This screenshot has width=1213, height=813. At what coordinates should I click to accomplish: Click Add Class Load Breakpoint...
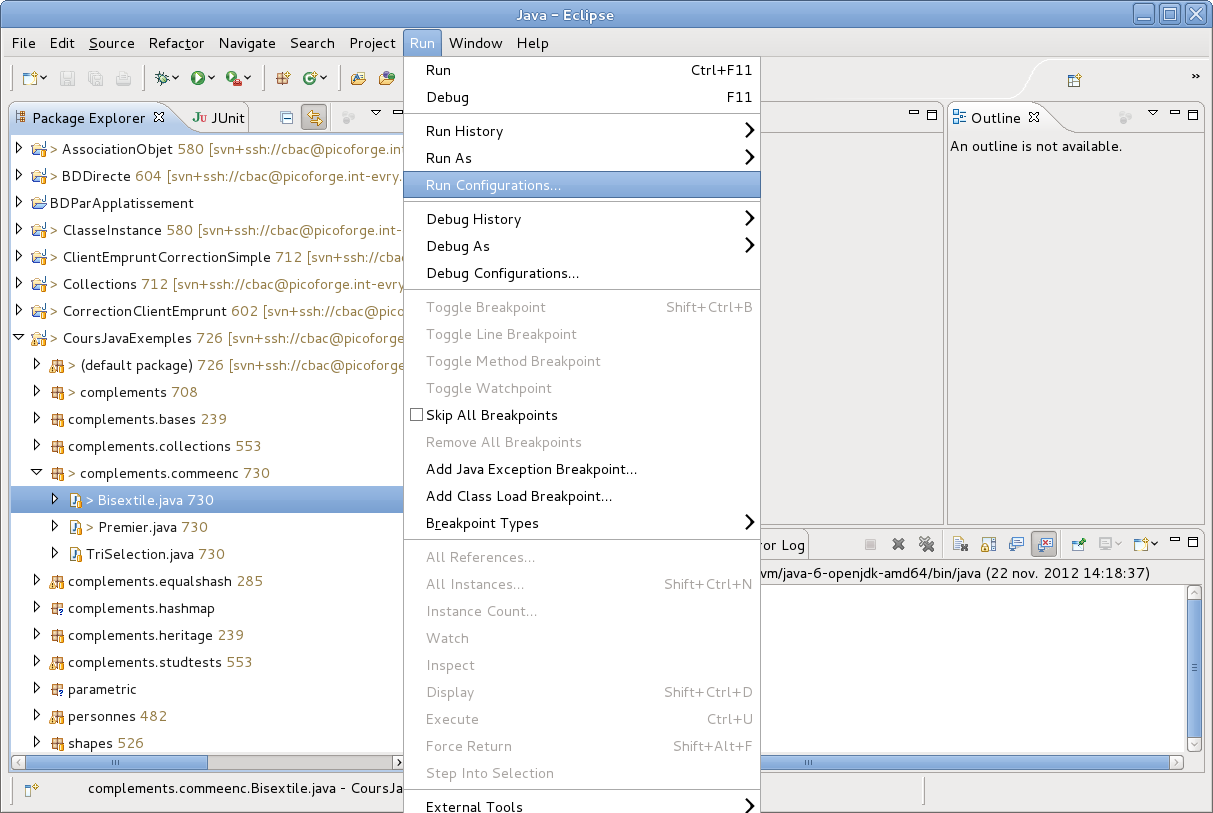[x=582, y=496]
